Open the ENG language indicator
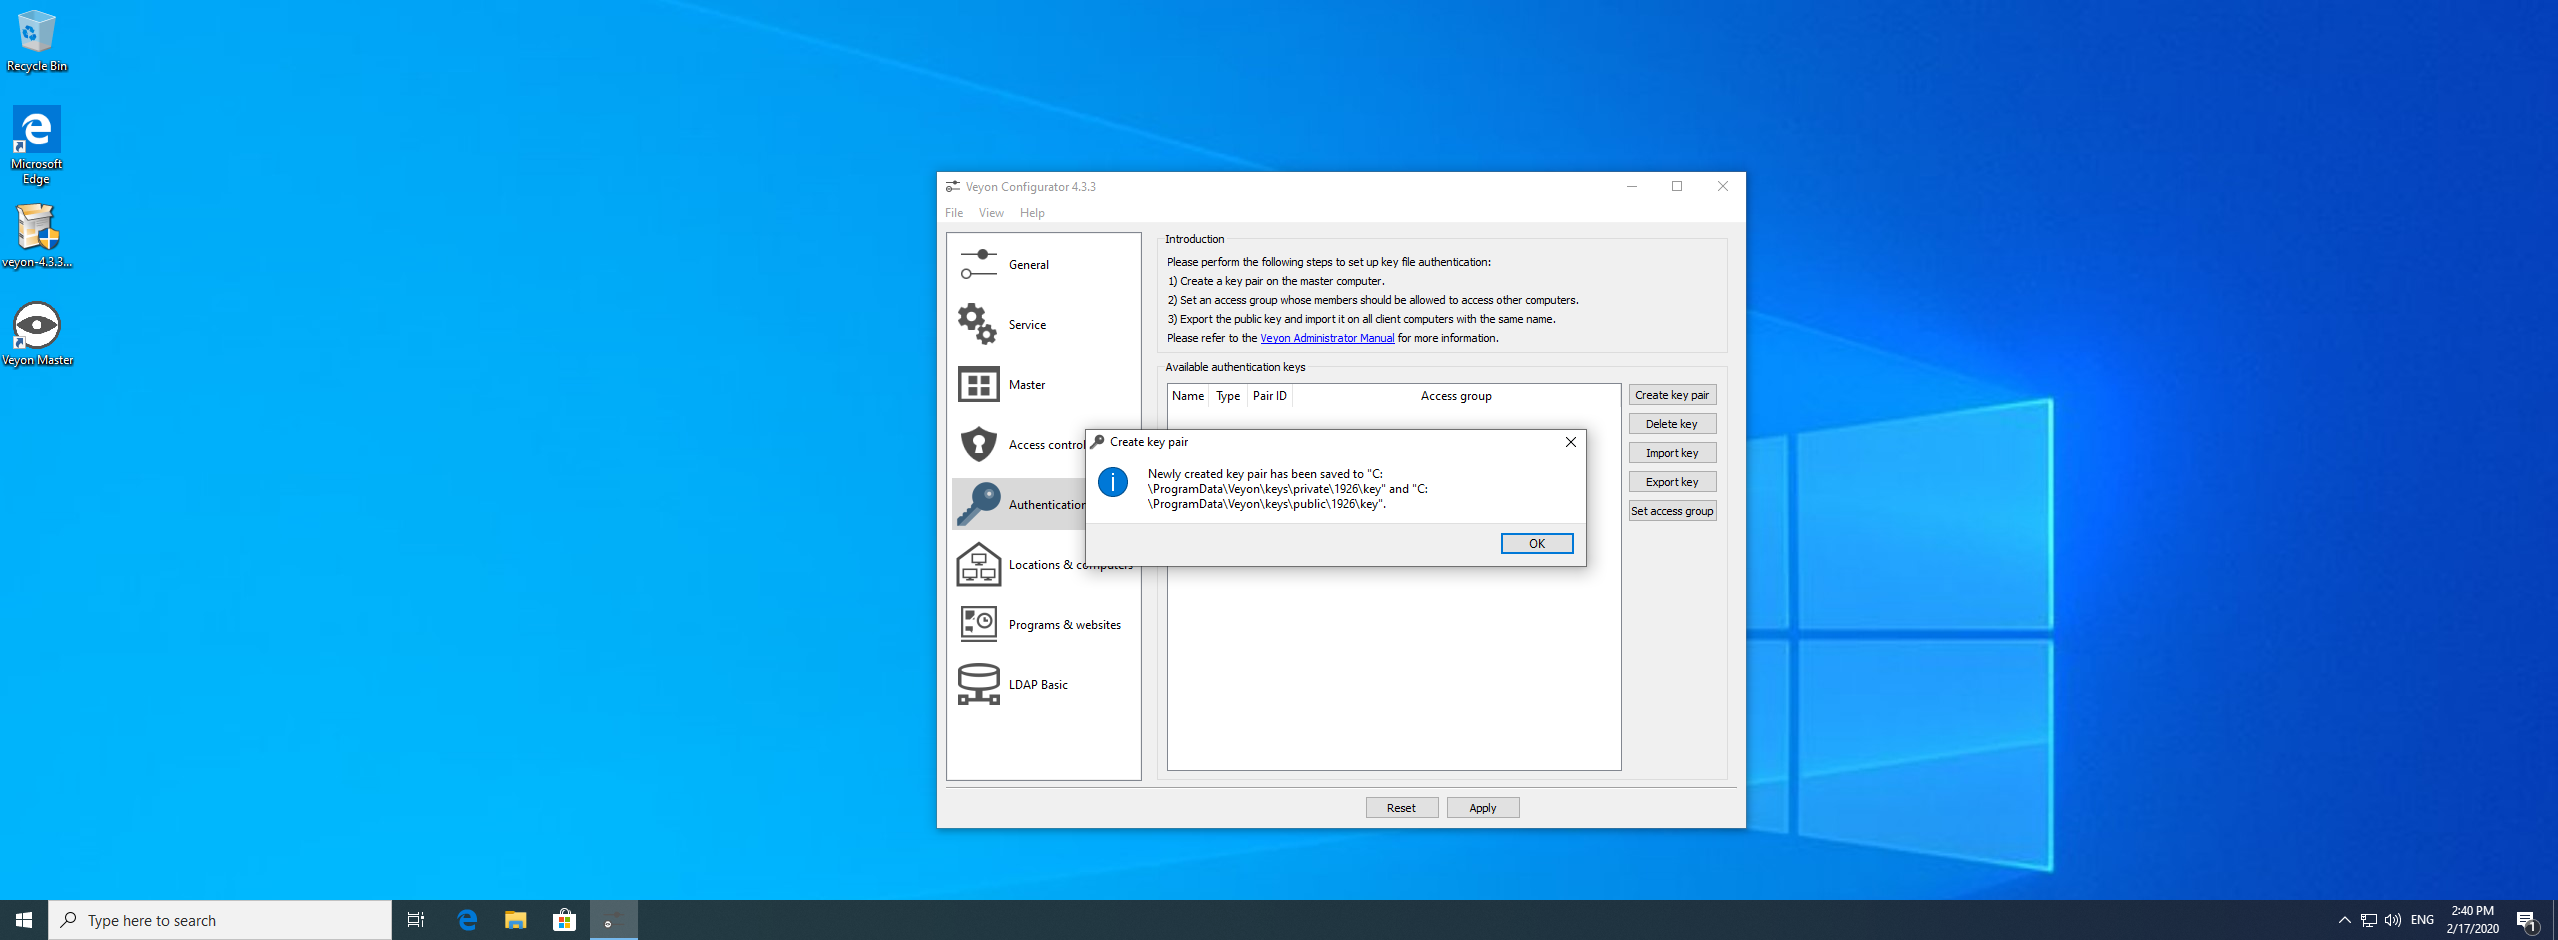The image size is (2558, 940). 2422,920
